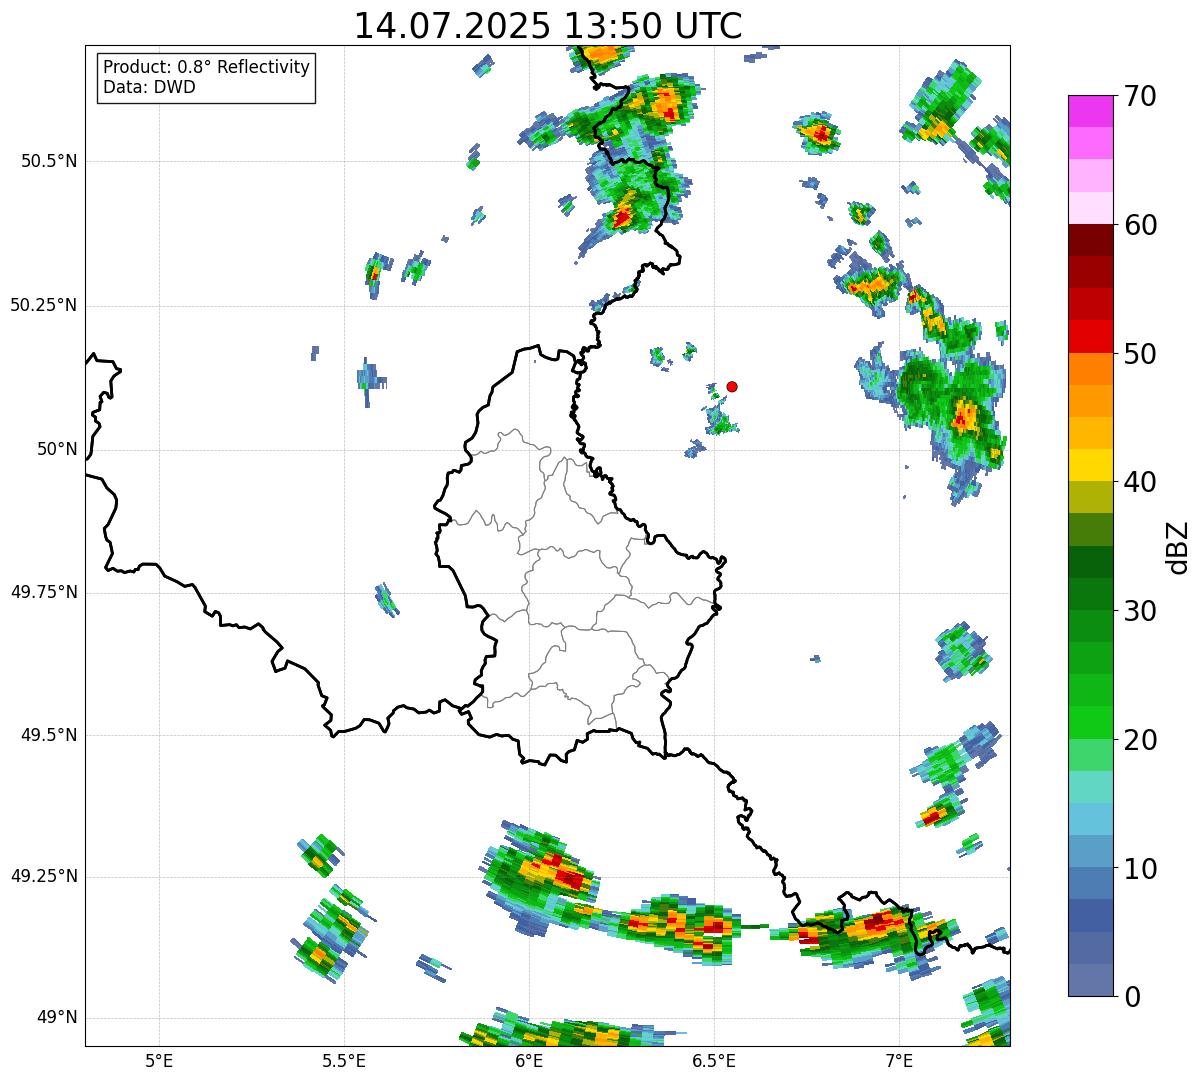Click the red location marker dot
The image size is (1202, 1081).
click(732, 386)
